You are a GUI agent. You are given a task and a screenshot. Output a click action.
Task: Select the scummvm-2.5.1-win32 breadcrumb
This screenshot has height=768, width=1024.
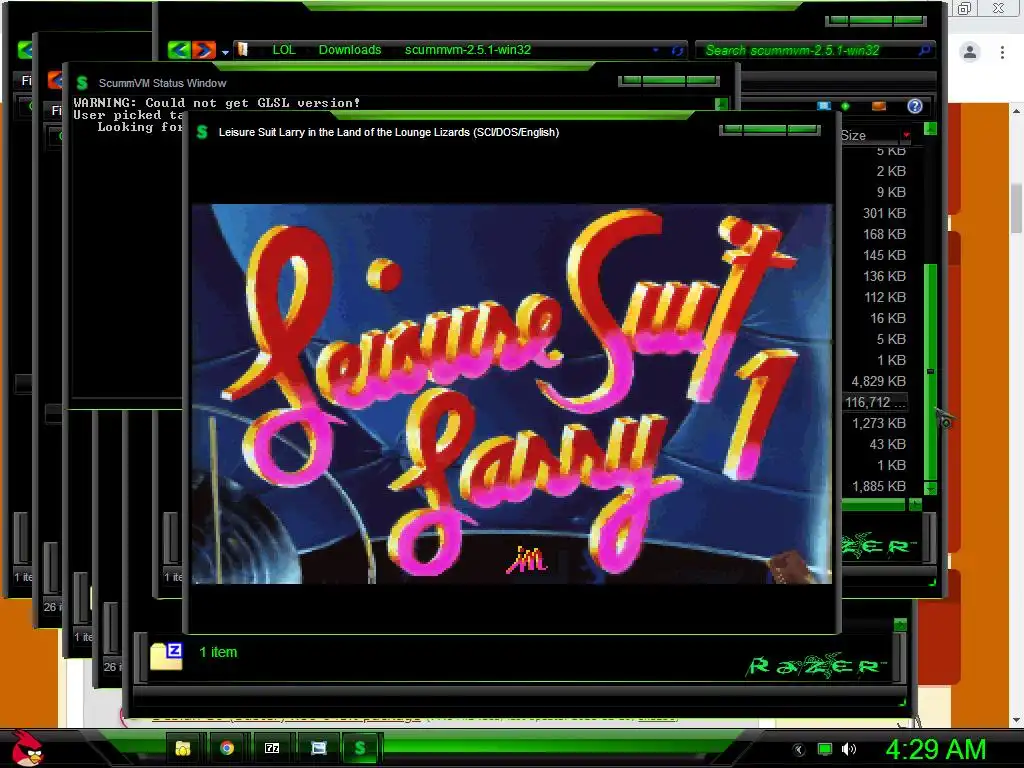(x=468, y=50)
